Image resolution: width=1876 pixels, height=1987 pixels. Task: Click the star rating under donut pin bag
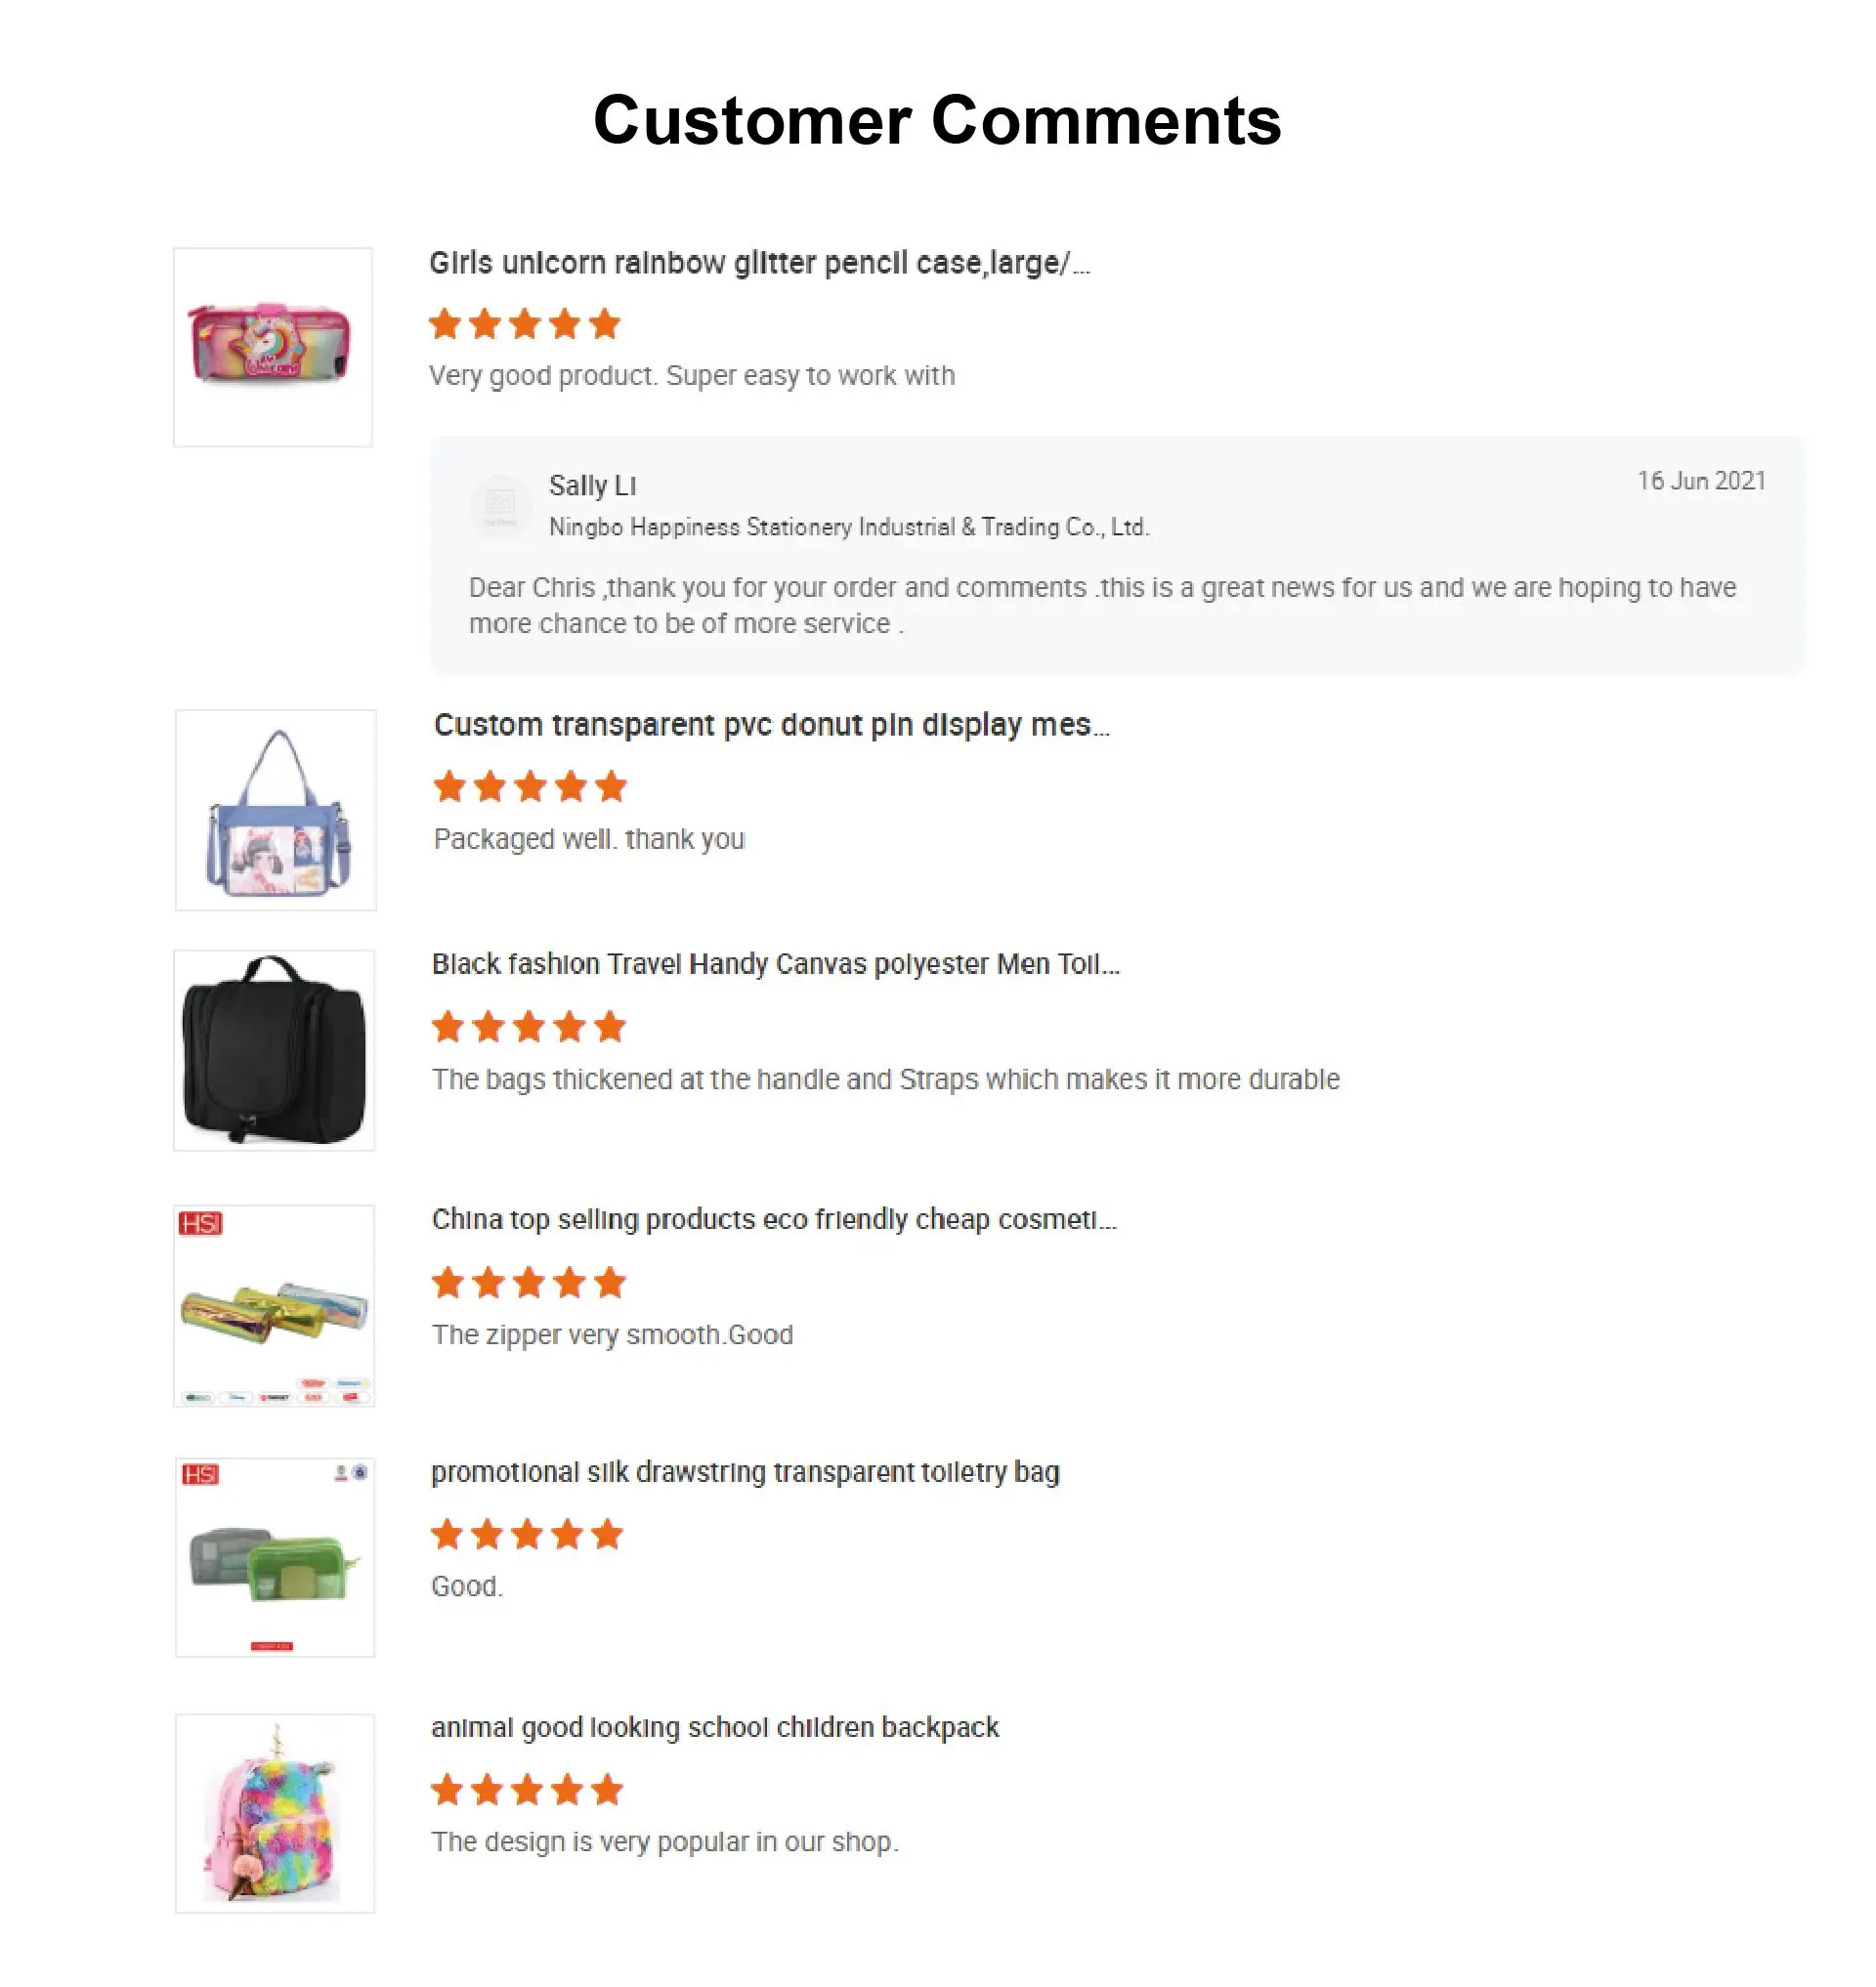click(530, 787)
